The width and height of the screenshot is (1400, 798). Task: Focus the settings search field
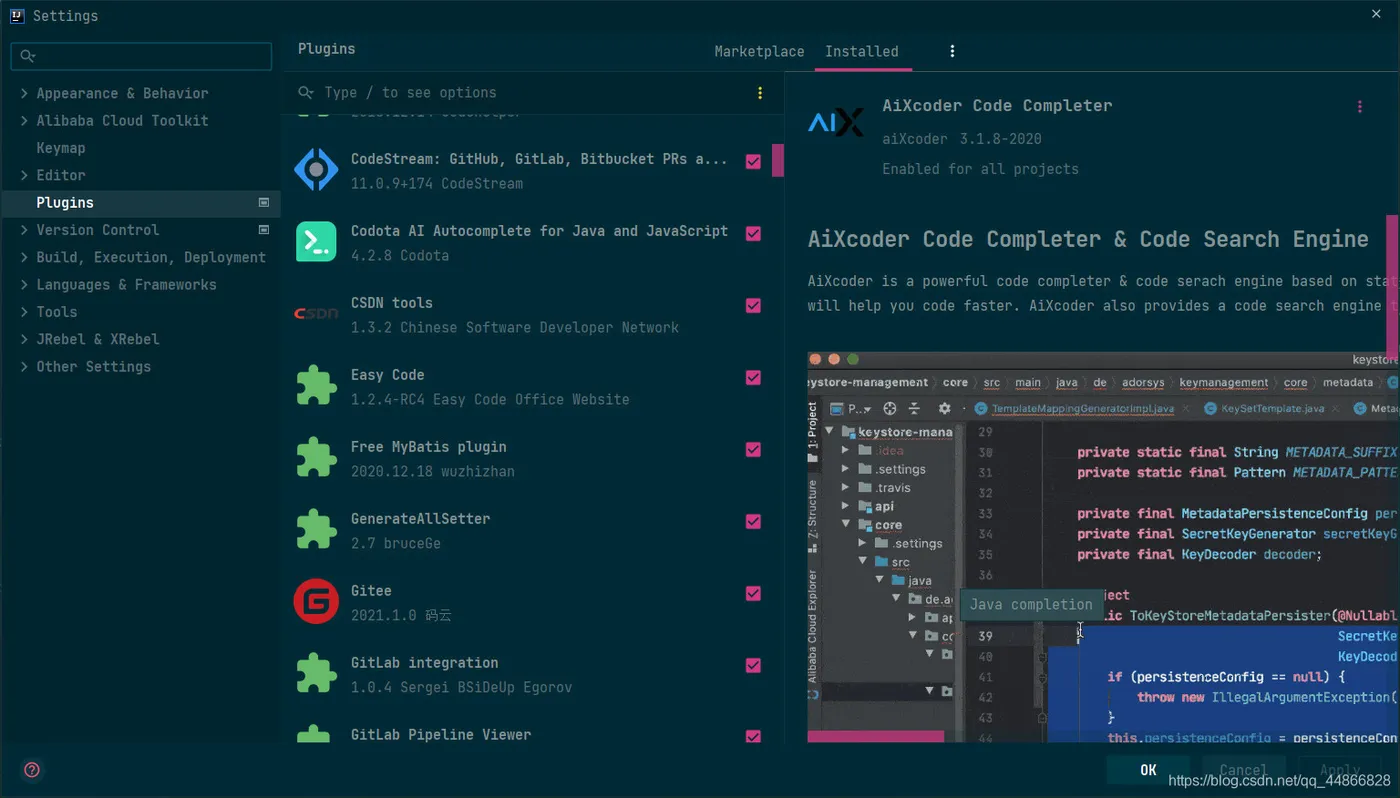pos(141,57)
